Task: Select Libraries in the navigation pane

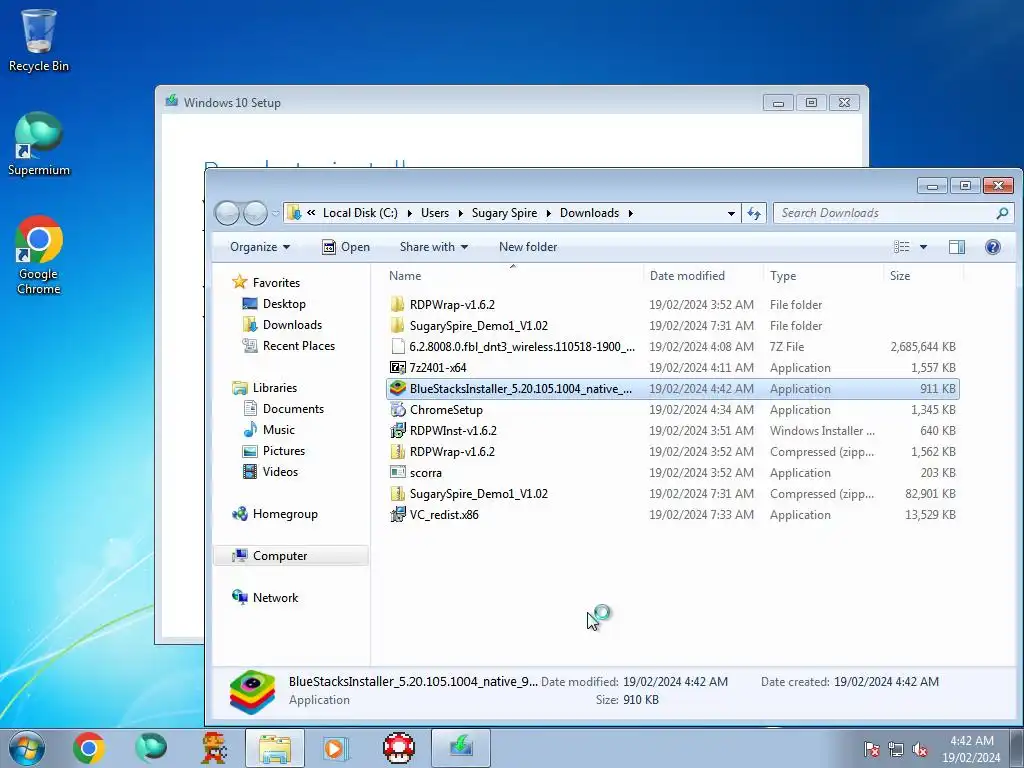Action: [274, 388]
